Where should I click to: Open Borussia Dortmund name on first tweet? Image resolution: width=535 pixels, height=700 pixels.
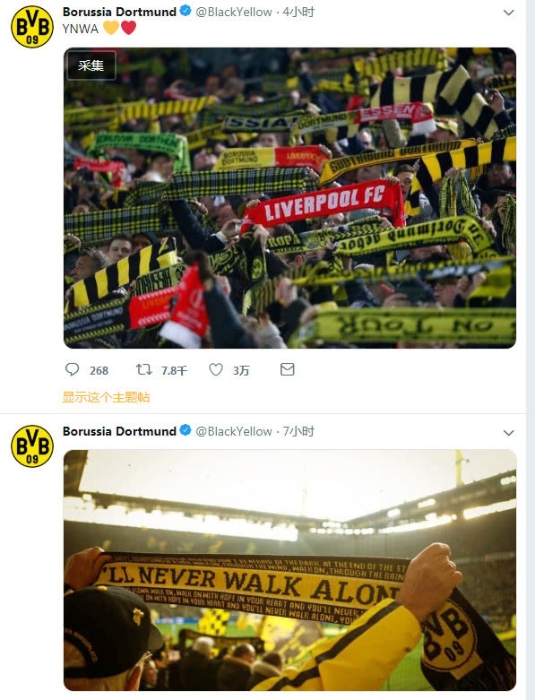point(119,12)
